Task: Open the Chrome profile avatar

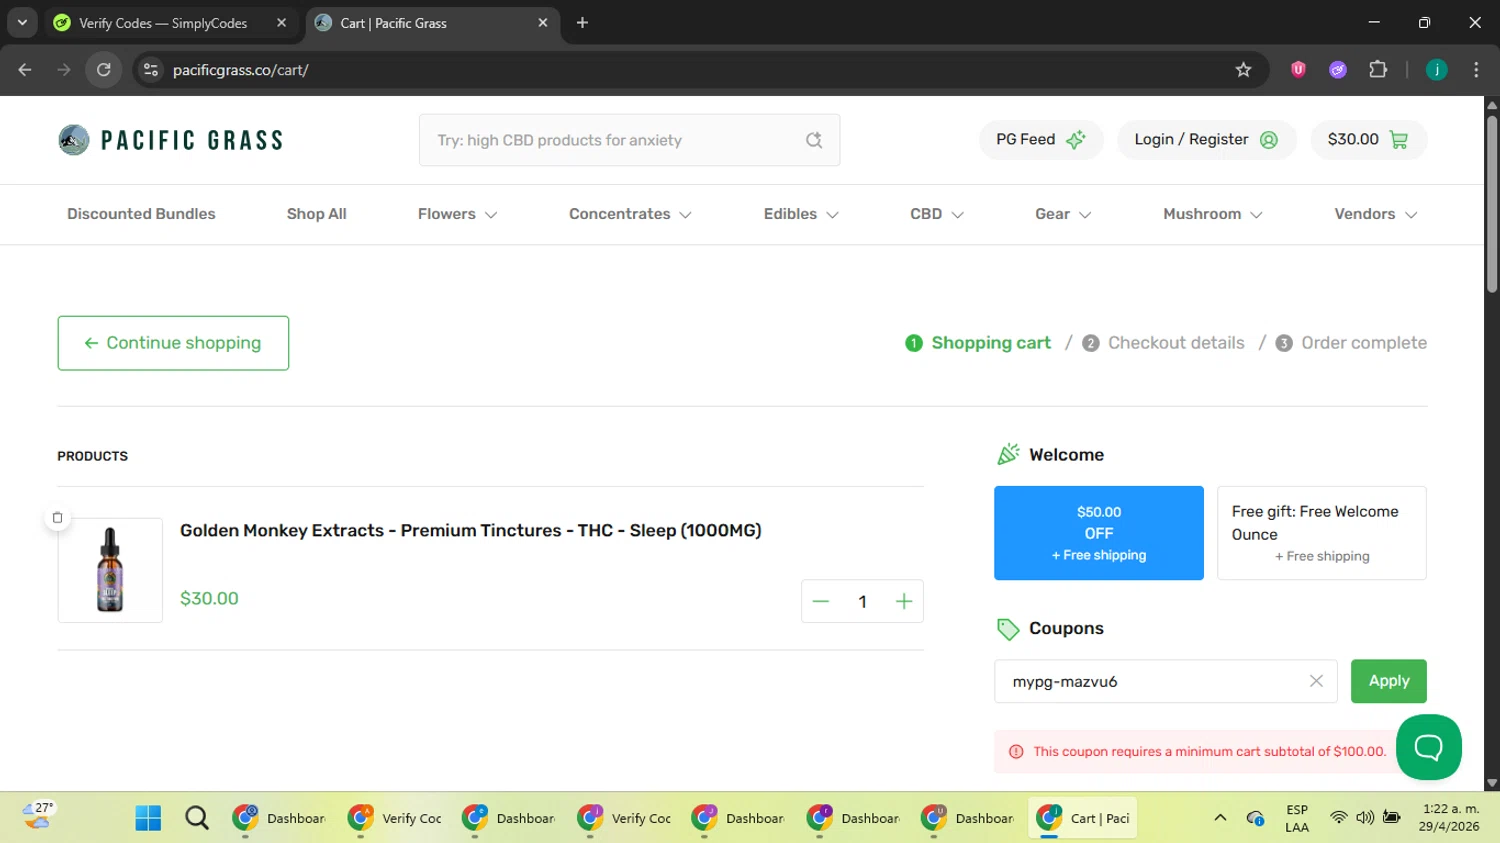Action: [x=1437, y=70]
